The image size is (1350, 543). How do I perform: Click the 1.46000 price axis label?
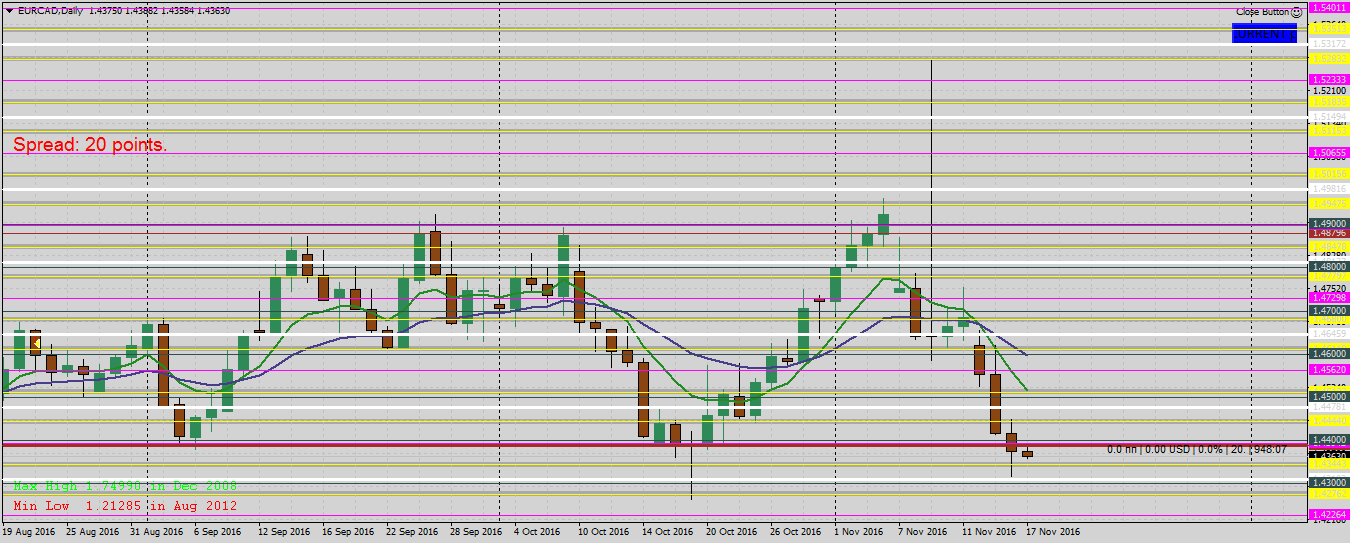pos(1329,353)
